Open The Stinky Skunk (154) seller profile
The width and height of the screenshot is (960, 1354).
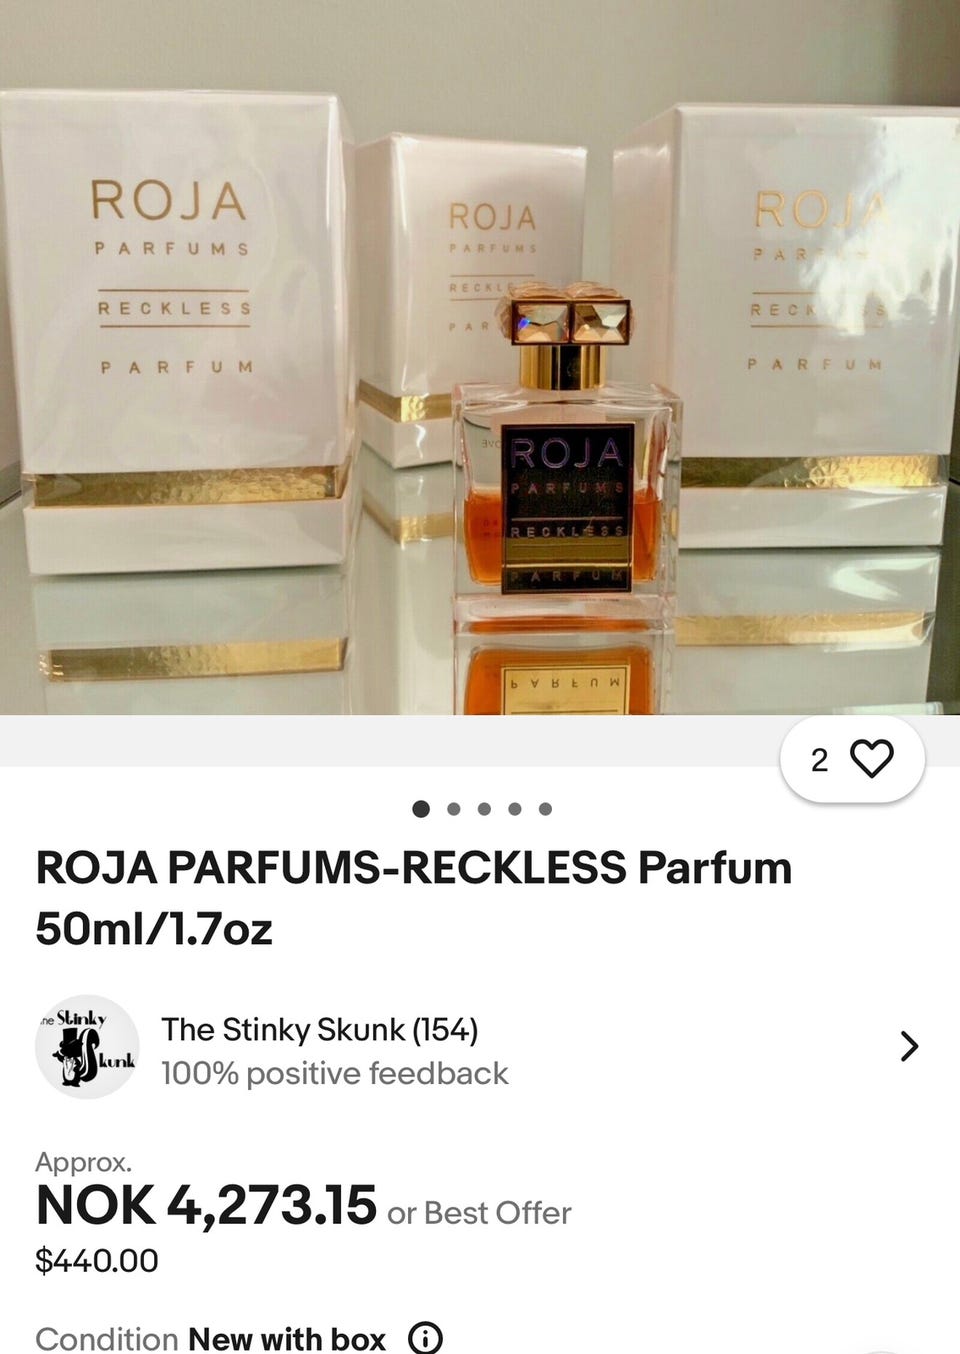tap(320, 1029)
